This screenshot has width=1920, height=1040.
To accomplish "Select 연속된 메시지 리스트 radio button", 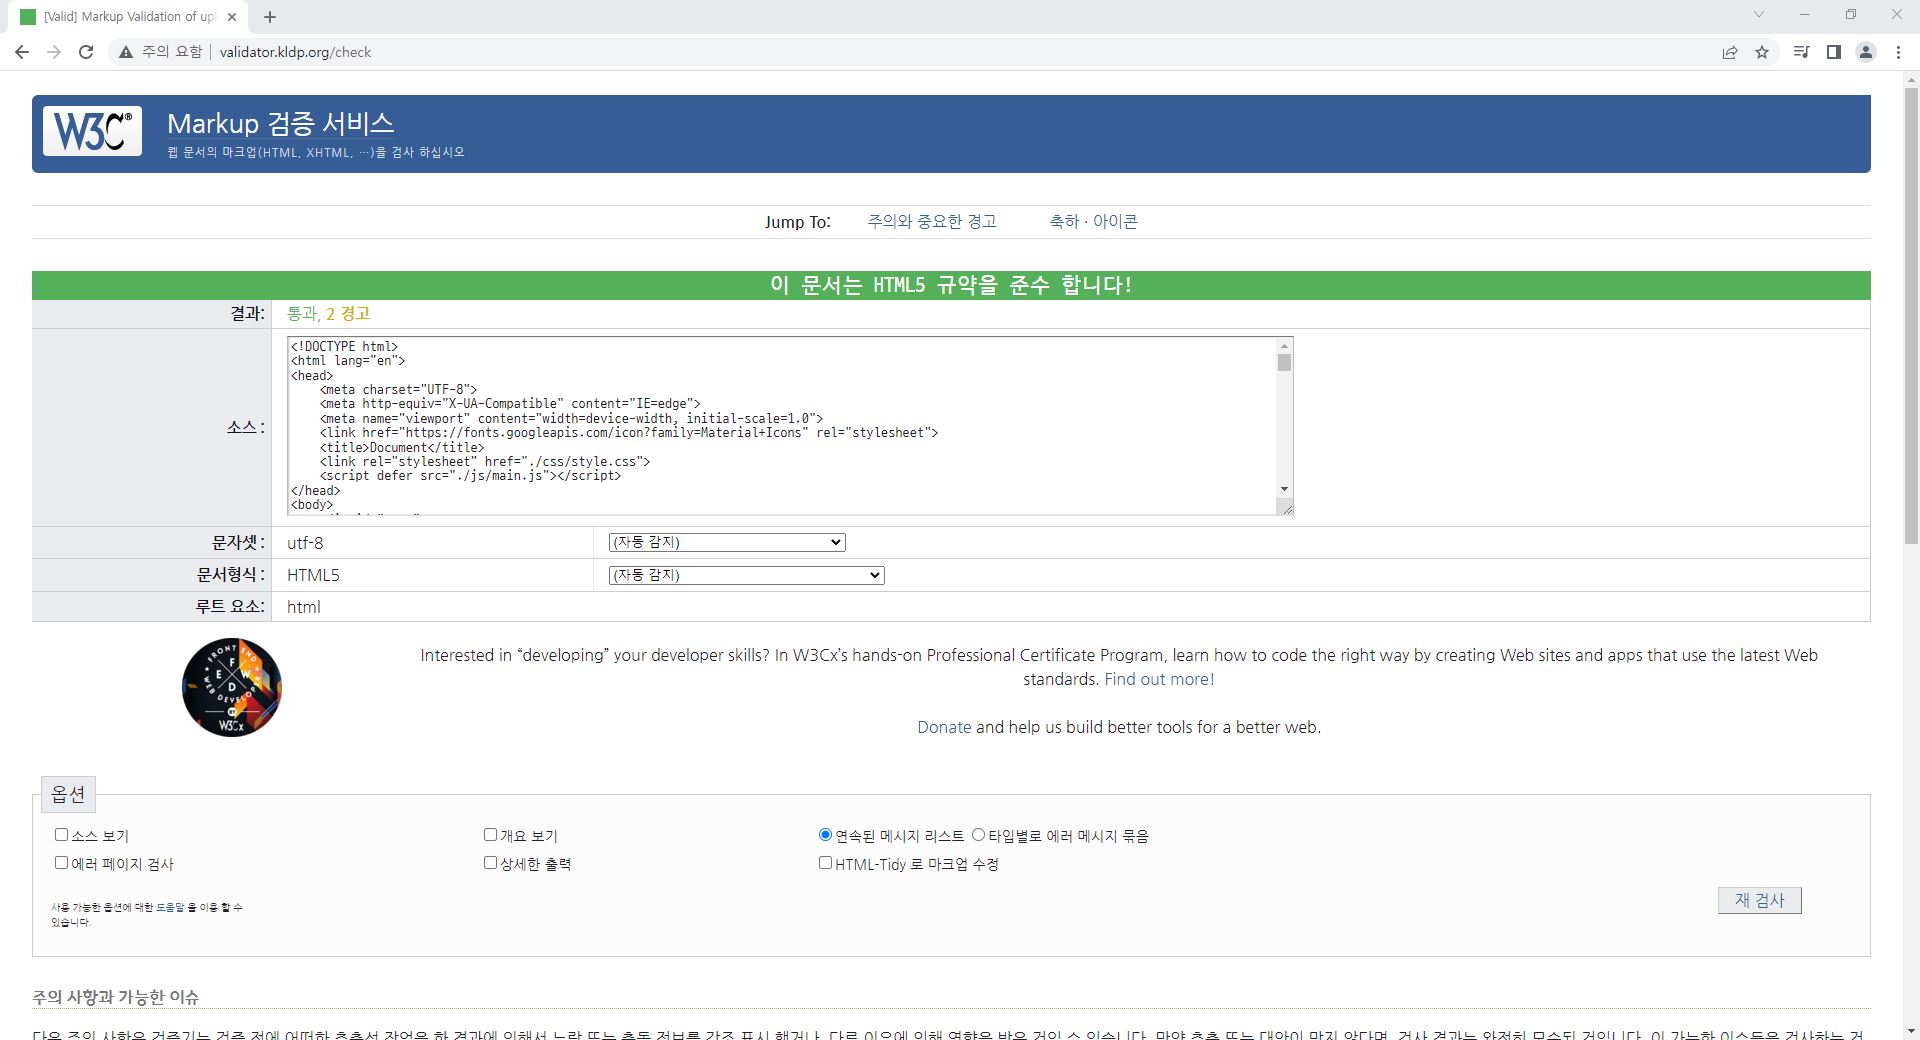I will point(825,834).
